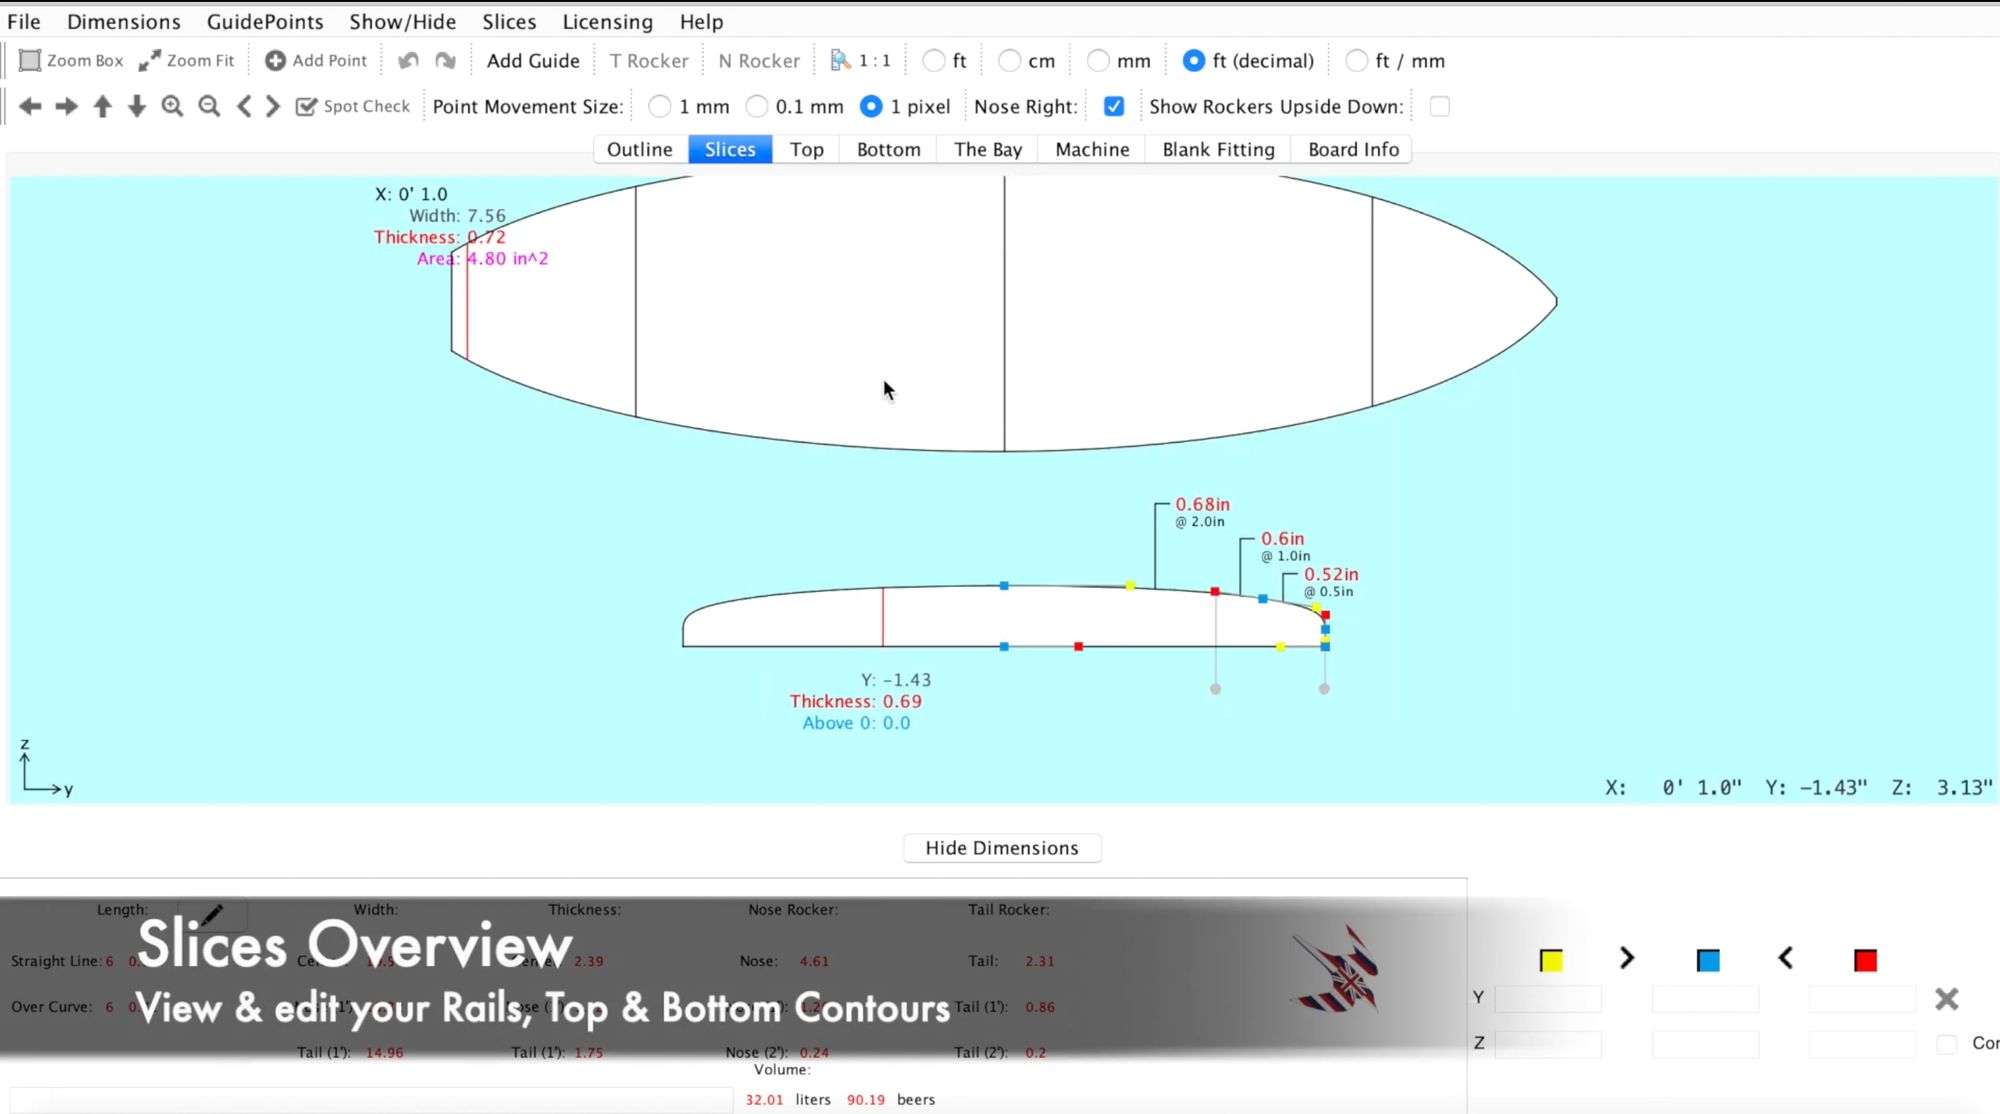Switch to the Board Info tab
The width and height of the screenshot is (2000, 1114).
(x=1352, y=149)
